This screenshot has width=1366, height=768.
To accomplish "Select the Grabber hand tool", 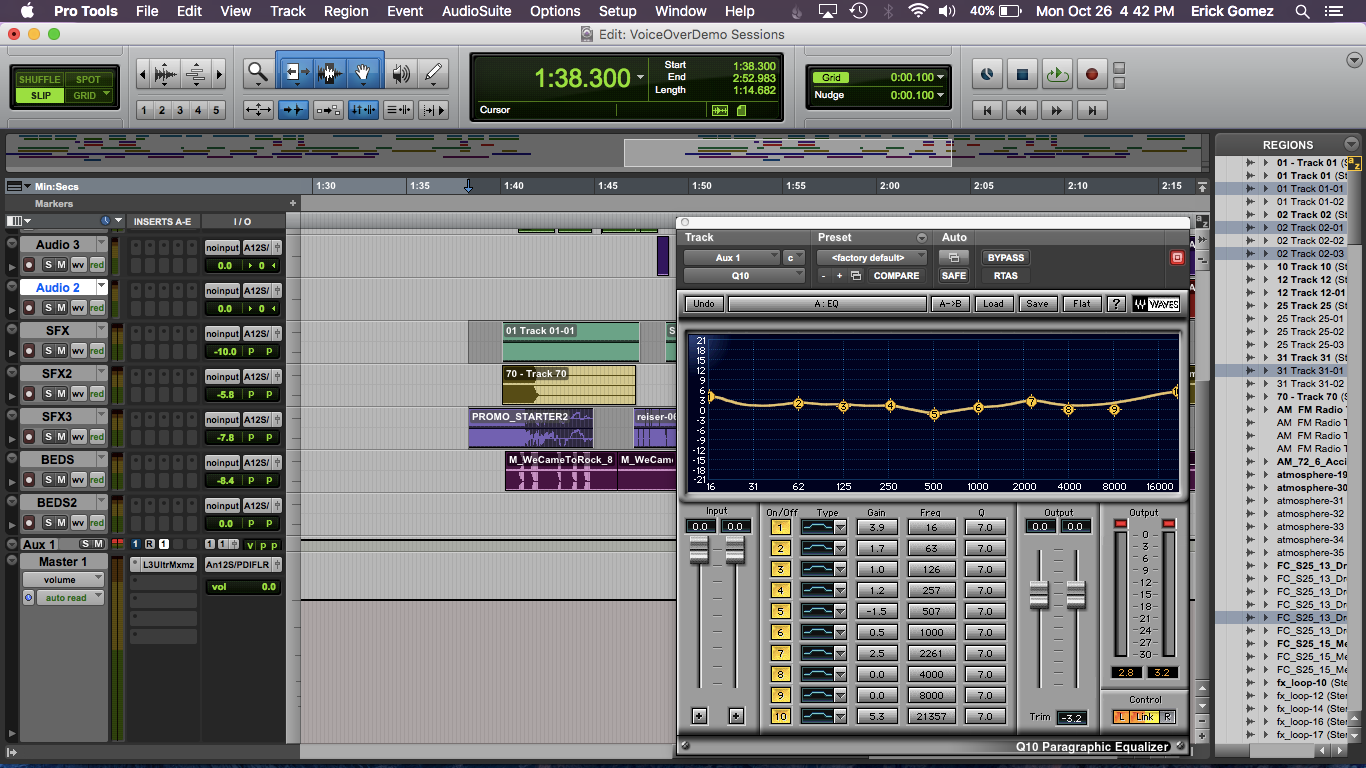I will tap(364, 73).
